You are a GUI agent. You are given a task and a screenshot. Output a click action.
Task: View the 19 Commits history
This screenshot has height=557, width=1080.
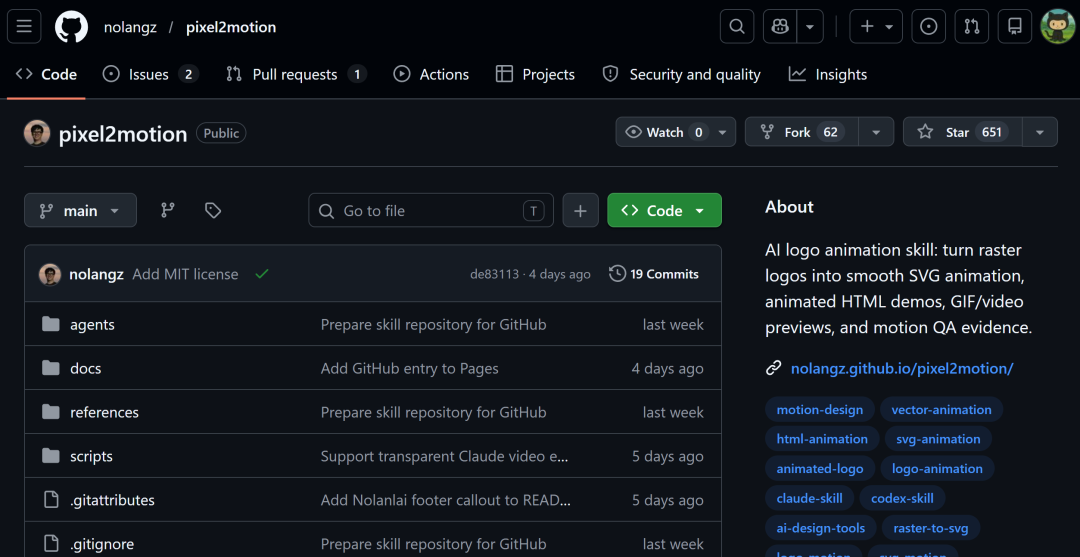(654, 274)
